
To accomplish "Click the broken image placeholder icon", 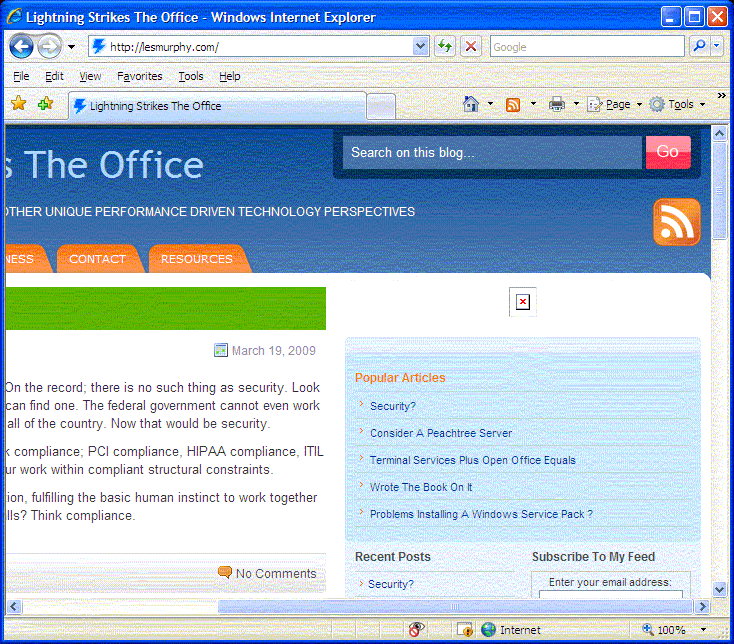I will point(522,302).
